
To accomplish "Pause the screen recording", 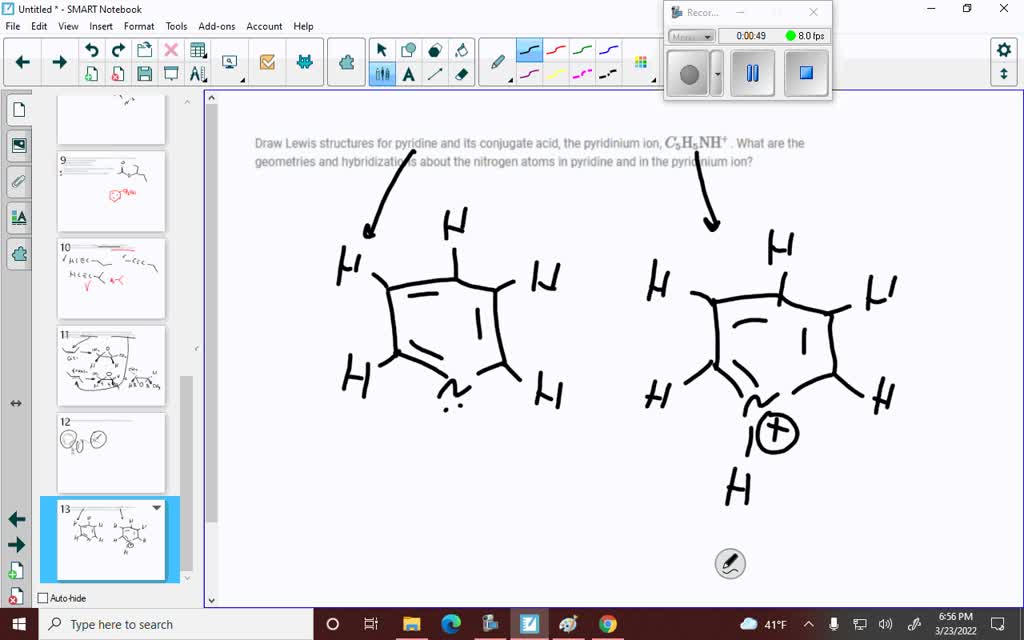I will click(x=752, y=74).
